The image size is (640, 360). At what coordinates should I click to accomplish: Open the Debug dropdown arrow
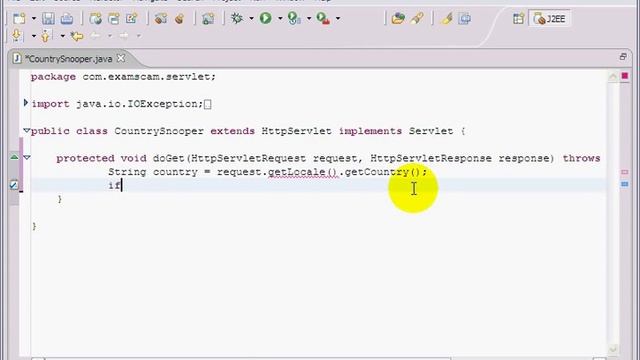251,19
